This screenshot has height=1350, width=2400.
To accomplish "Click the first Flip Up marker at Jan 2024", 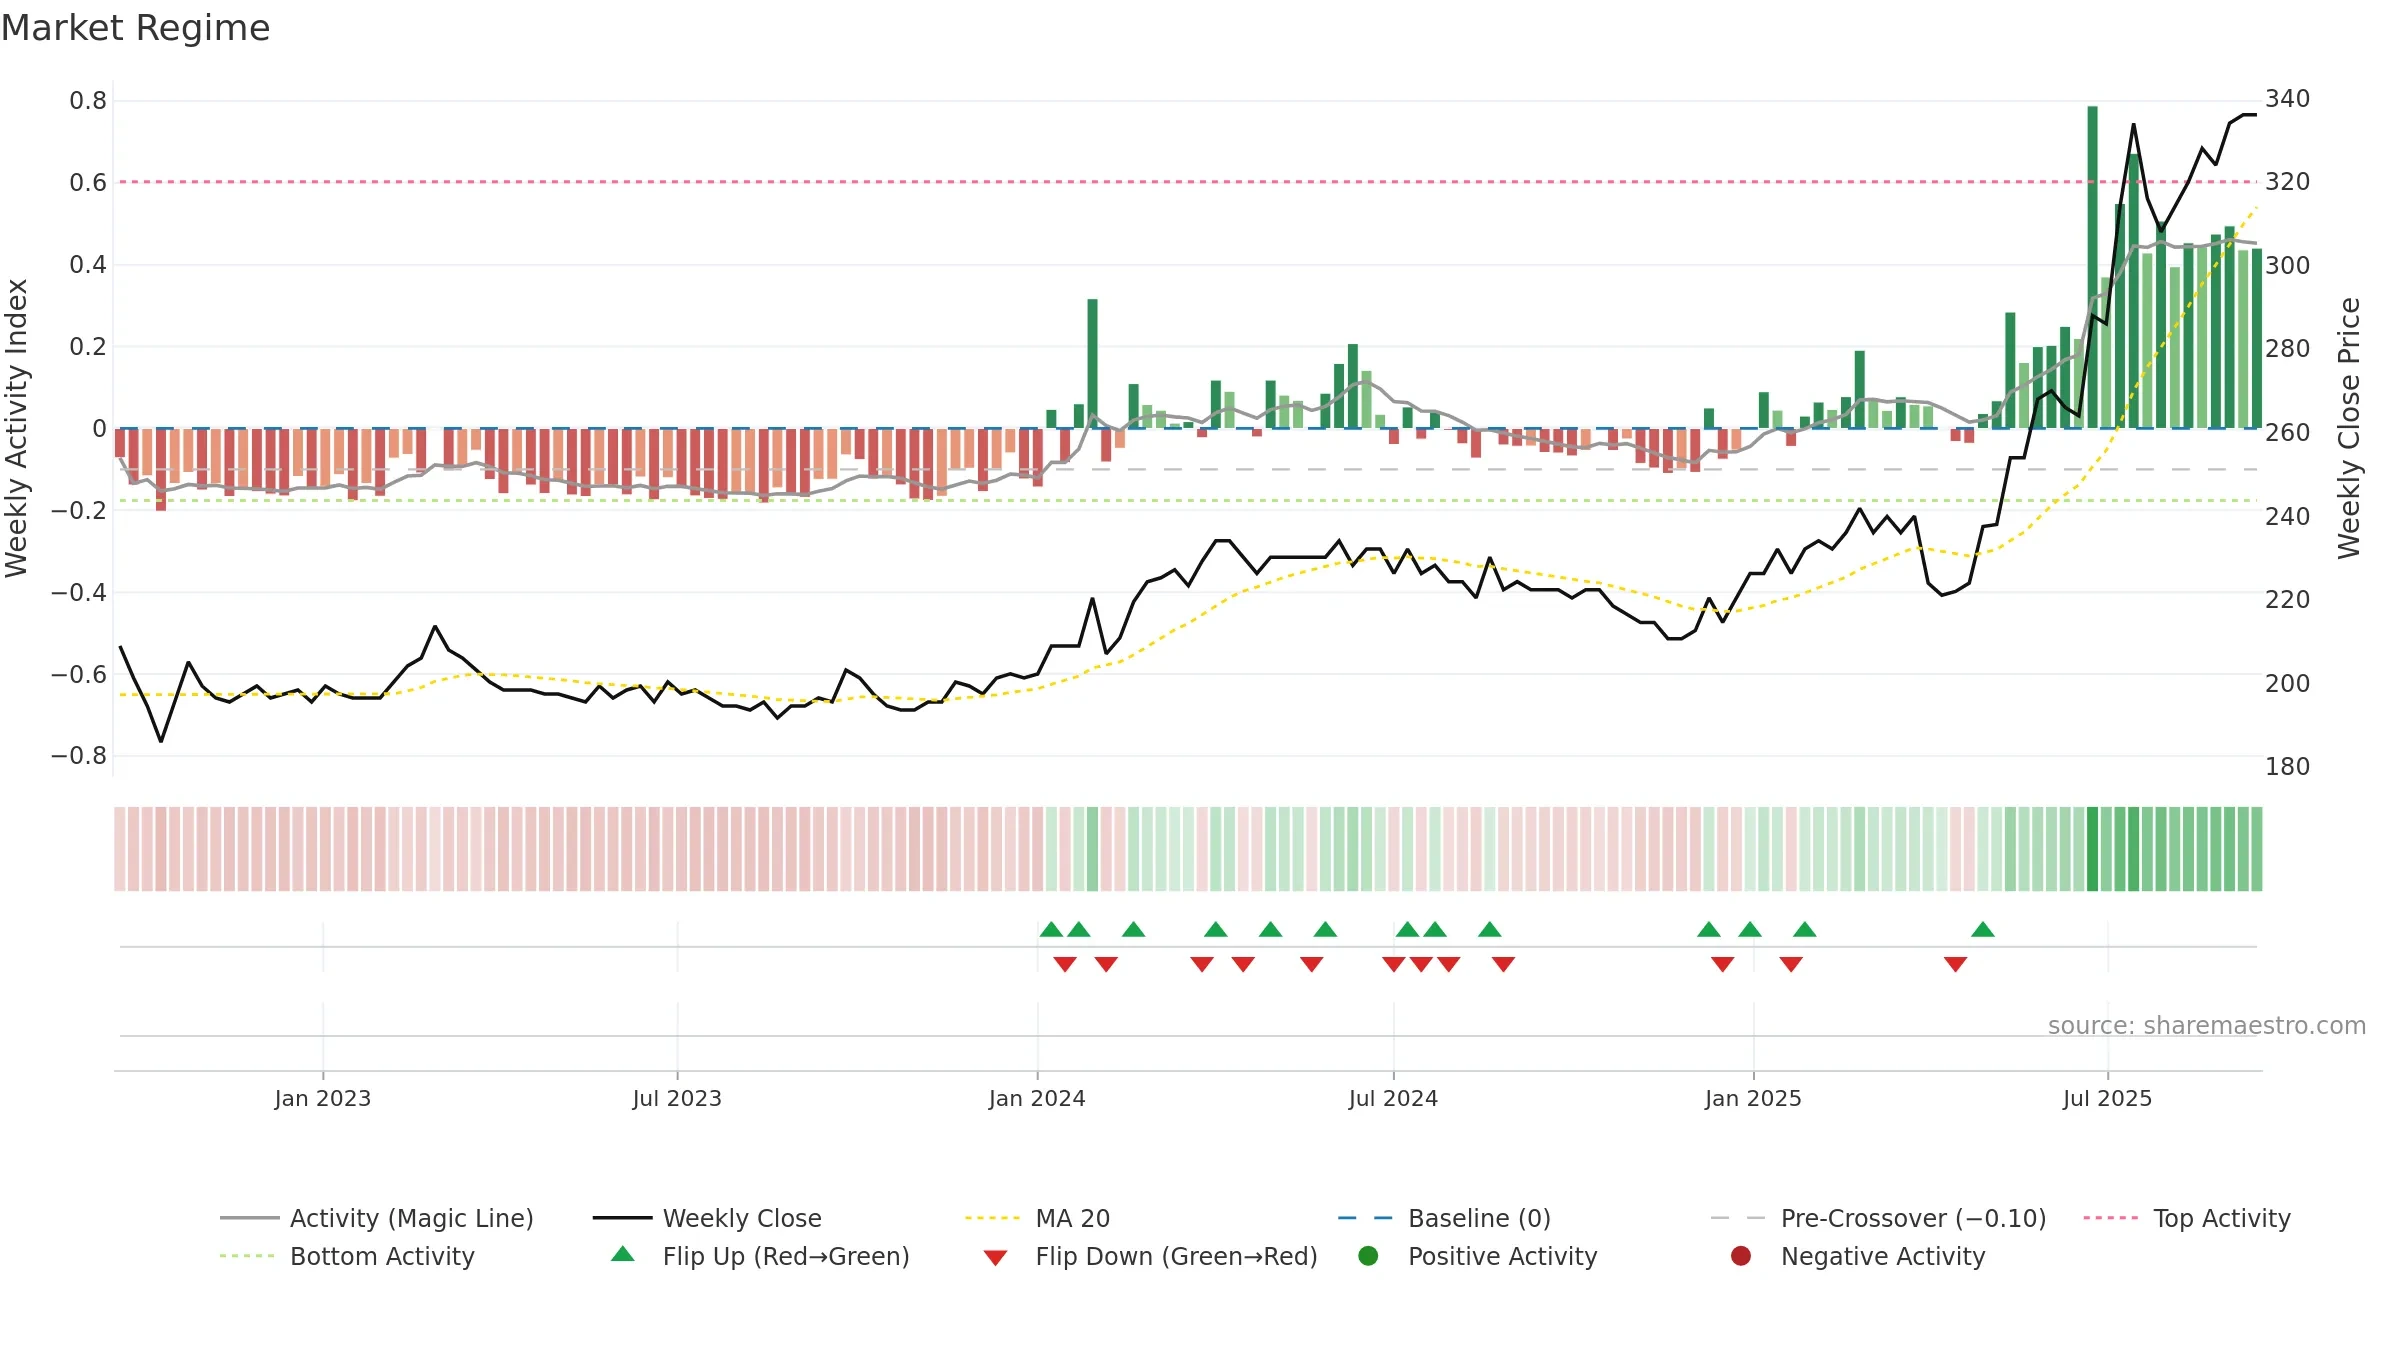I will coord(1051,930).
